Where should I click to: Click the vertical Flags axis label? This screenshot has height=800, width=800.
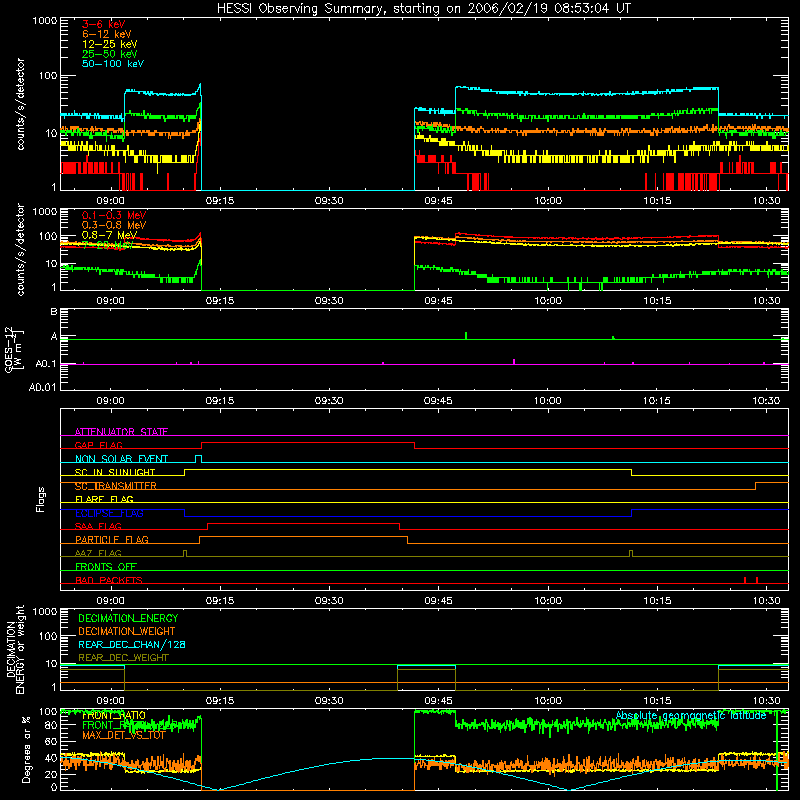click(40, 499)
